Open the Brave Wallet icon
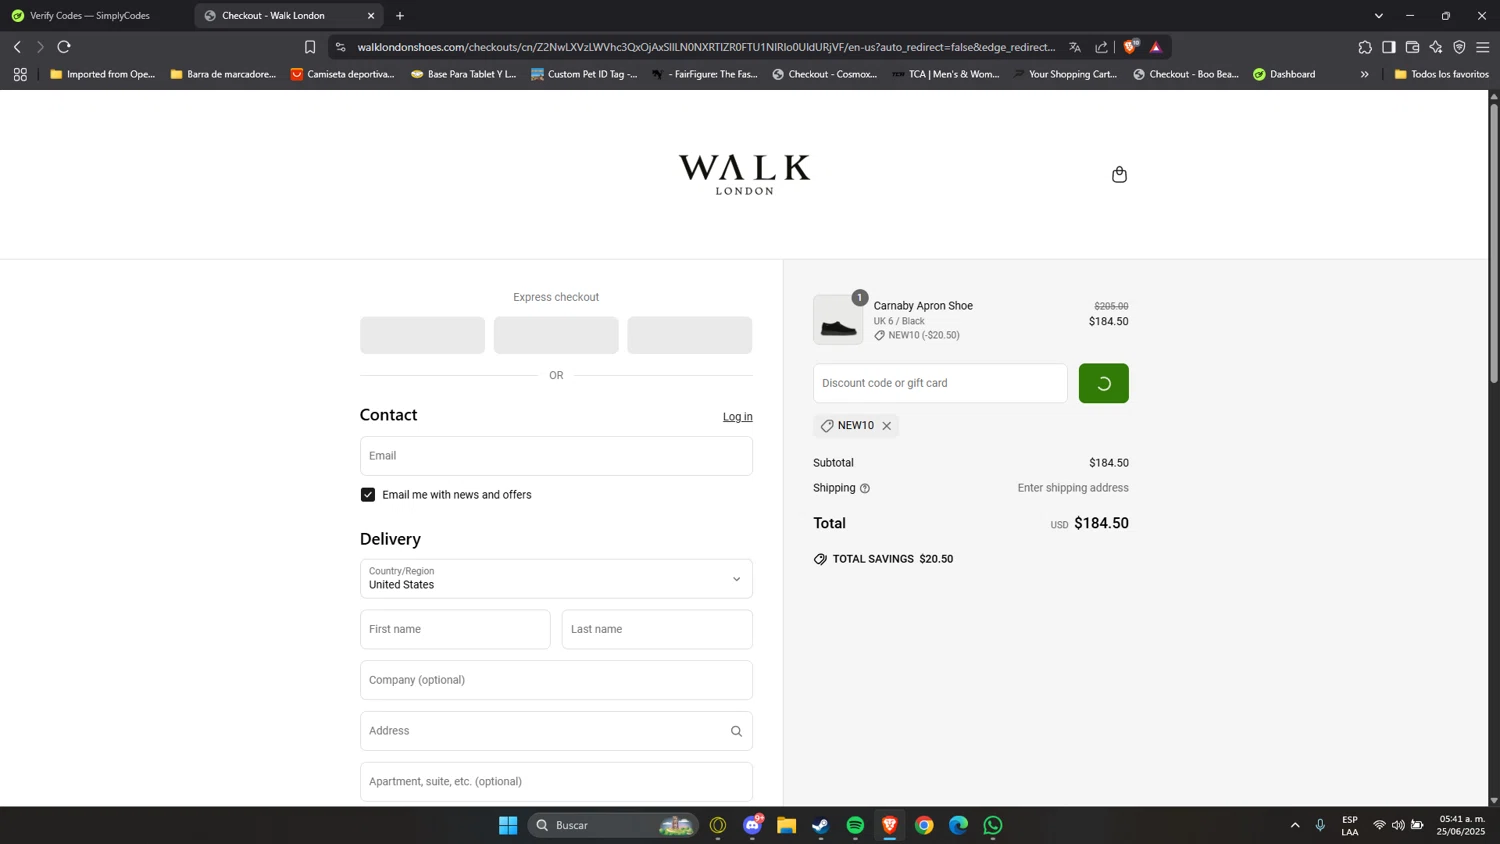Screen dimensions: 1500x844 pos(1412,47)
